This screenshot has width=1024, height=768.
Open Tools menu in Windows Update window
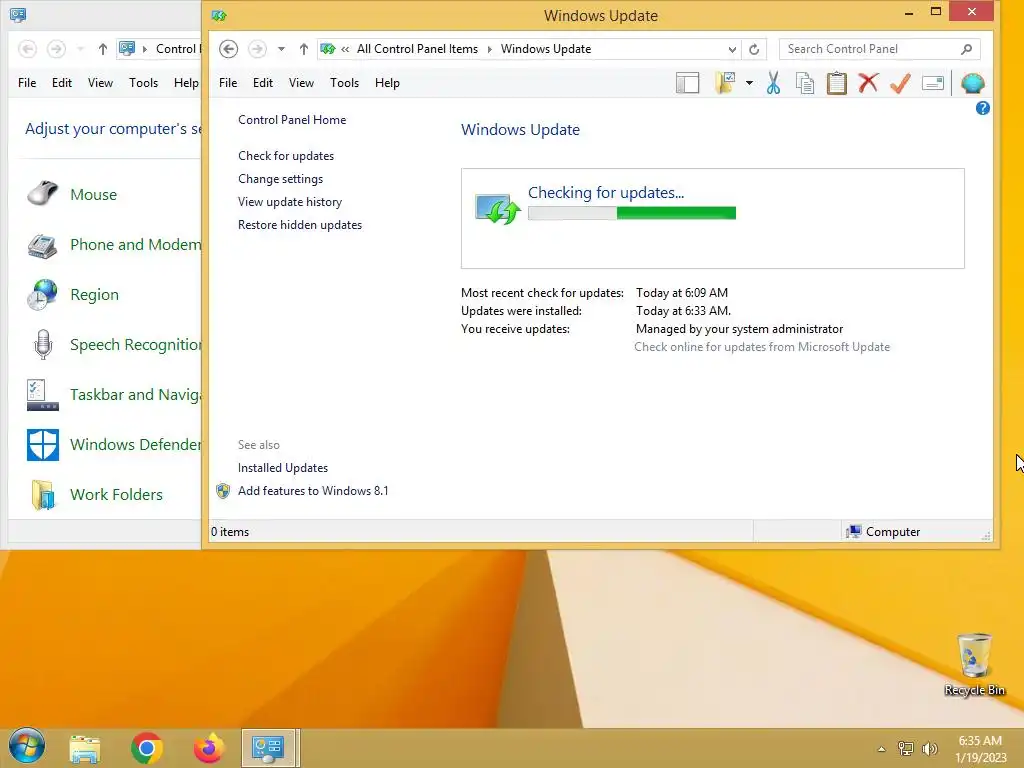[344, 83]
